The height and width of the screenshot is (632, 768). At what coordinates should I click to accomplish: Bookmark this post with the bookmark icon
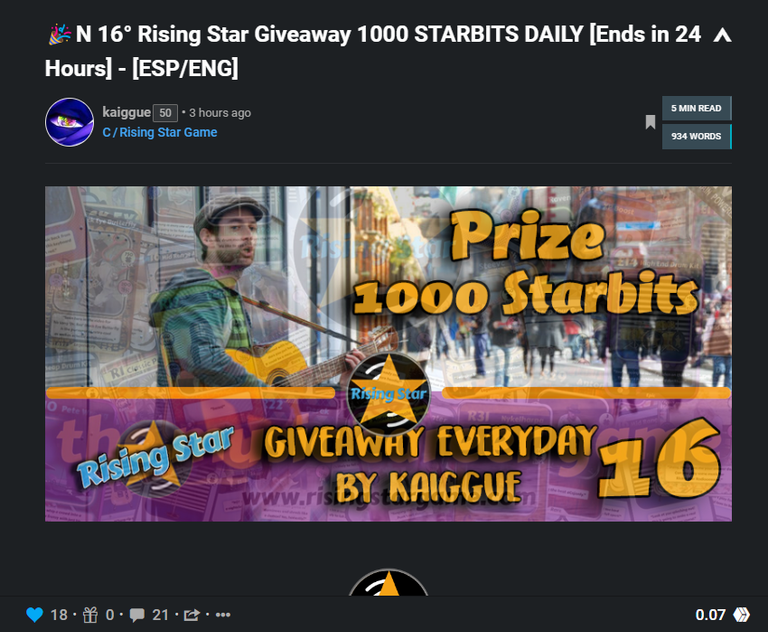coord(650,122)
